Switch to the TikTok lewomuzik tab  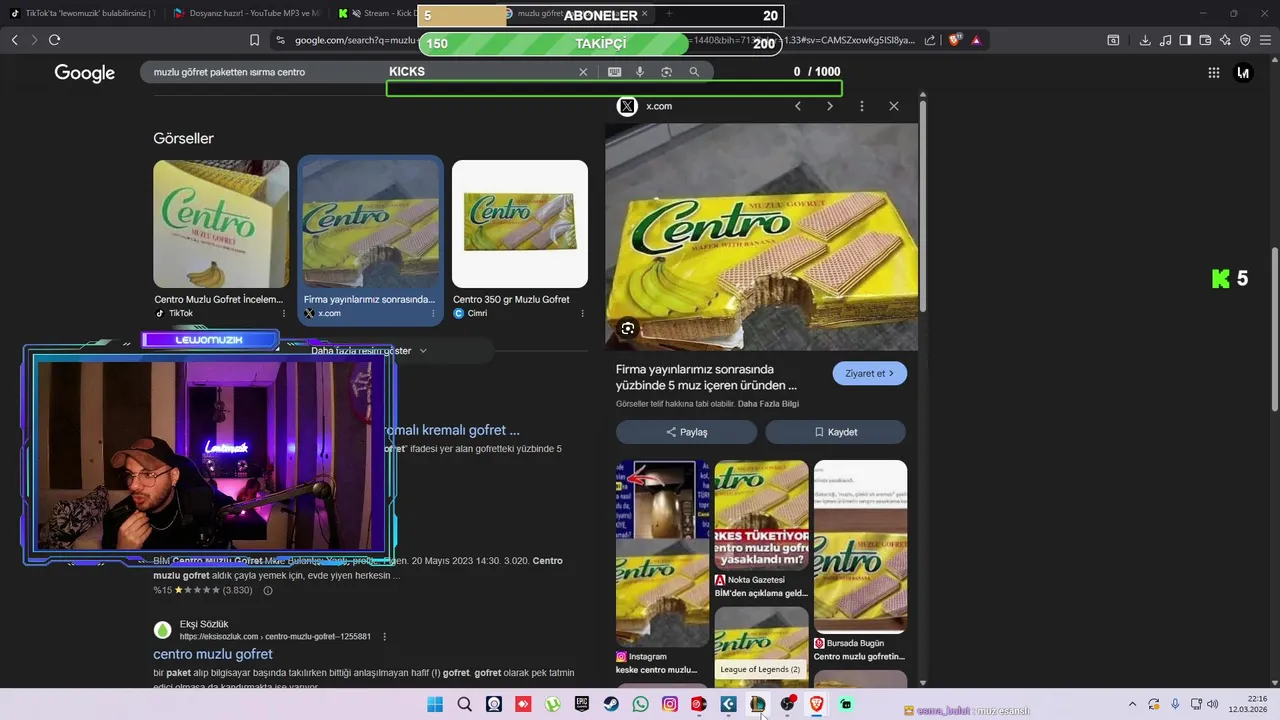tap(82, 14)
